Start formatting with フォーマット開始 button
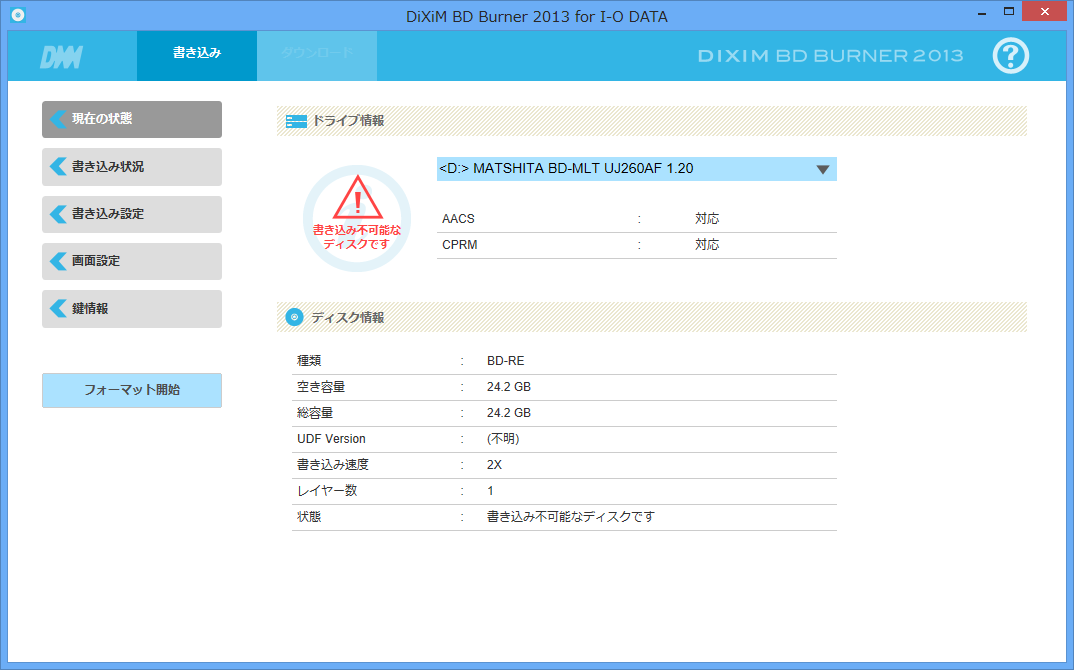The height and width of the screenshot is (670, 1074). point(132,390)
